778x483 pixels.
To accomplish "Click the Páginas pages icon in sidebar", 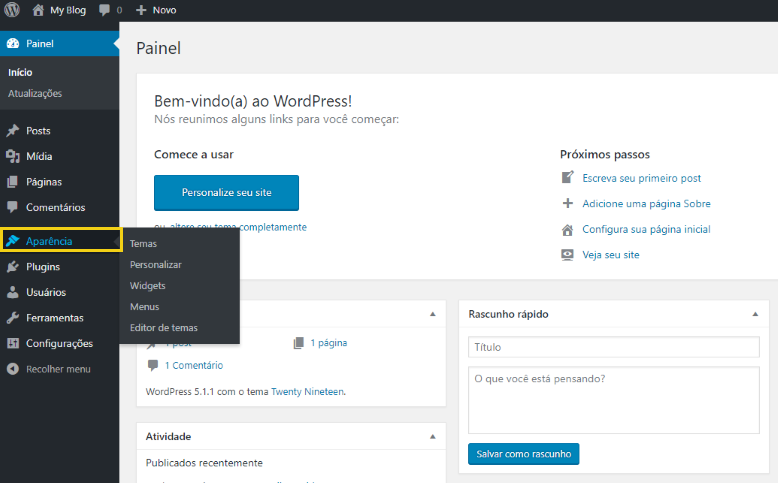I will pyautogui.click(x=13, y=182).
